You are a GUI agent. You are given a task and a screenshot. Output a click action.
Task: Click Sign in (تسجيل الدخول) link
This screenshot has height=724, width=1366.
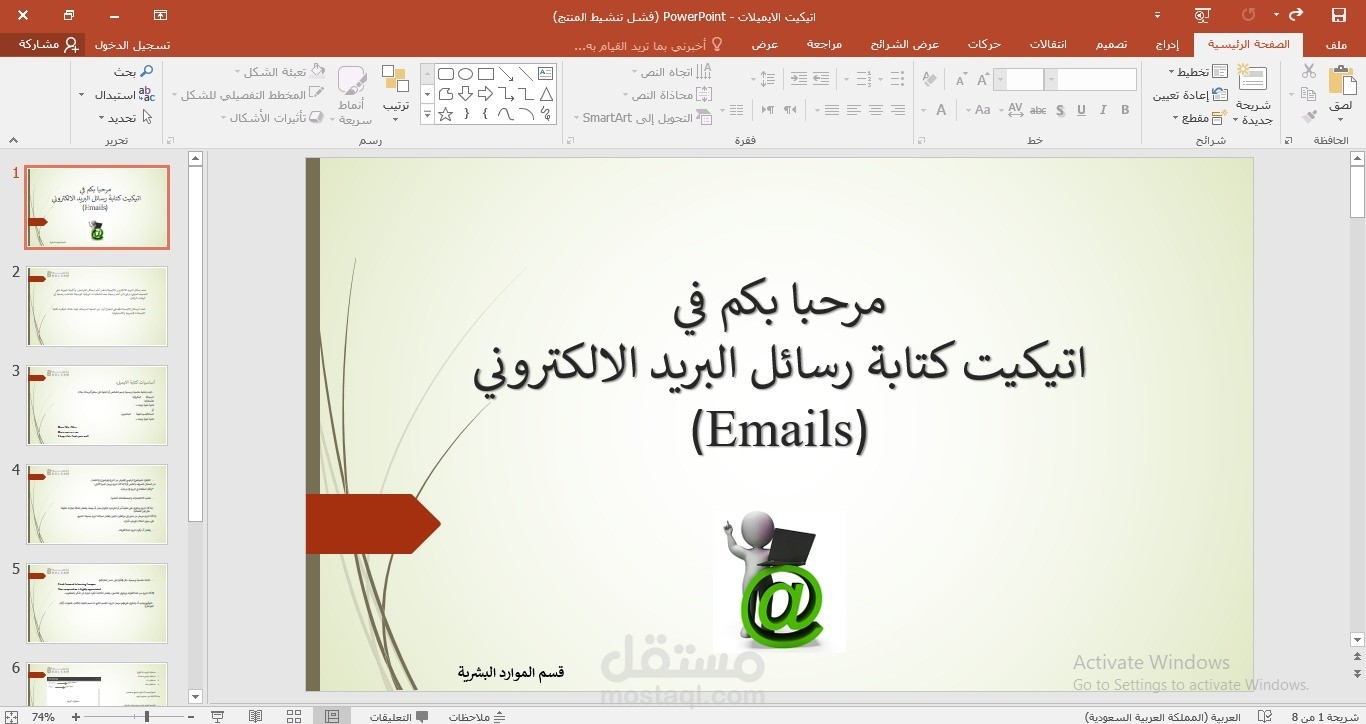[132, 45]
